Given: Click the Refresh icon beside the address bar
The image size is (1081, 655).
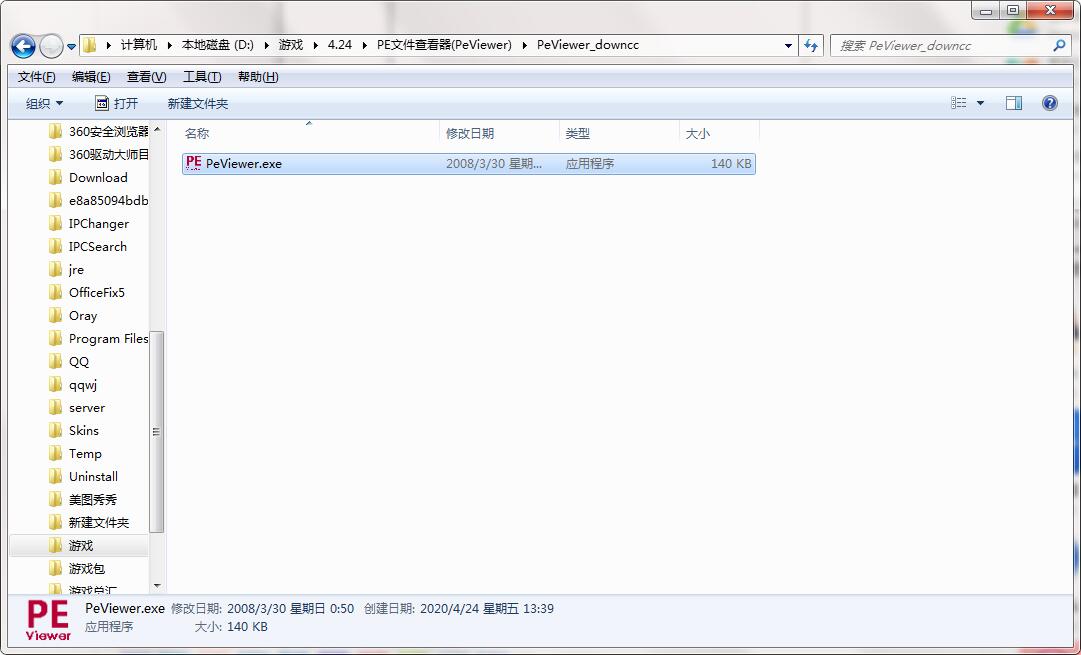Looking at the screenshot, I should coord(811,45).
